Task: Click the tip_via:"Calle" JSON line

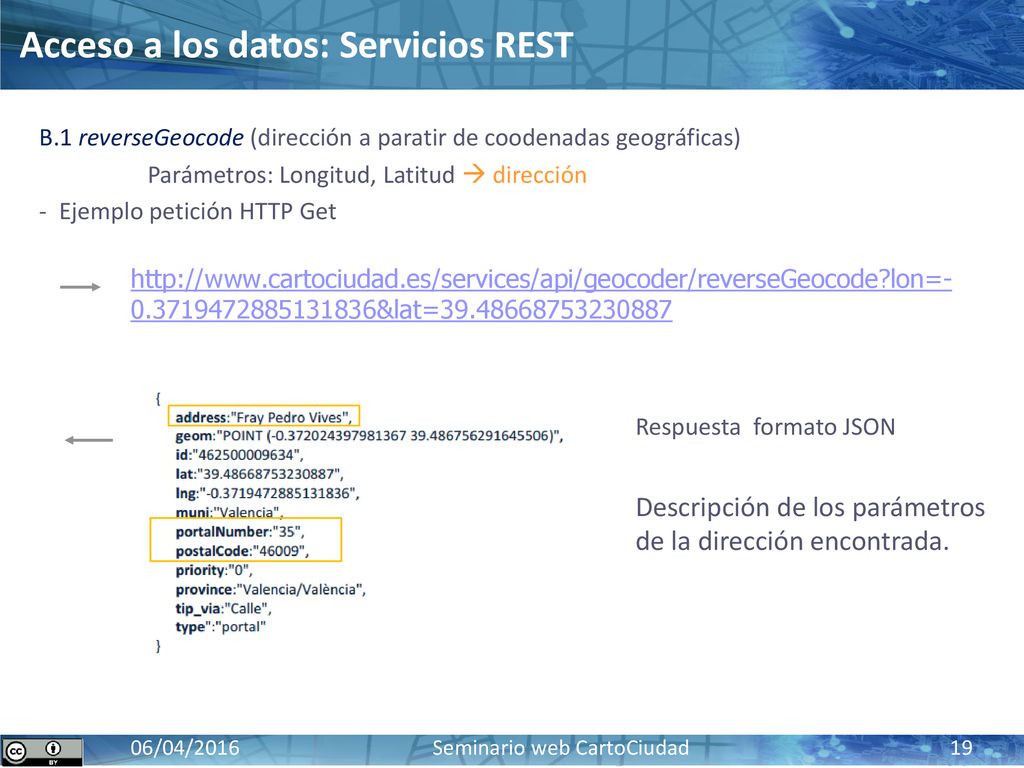Action: (x=223, y=609)
